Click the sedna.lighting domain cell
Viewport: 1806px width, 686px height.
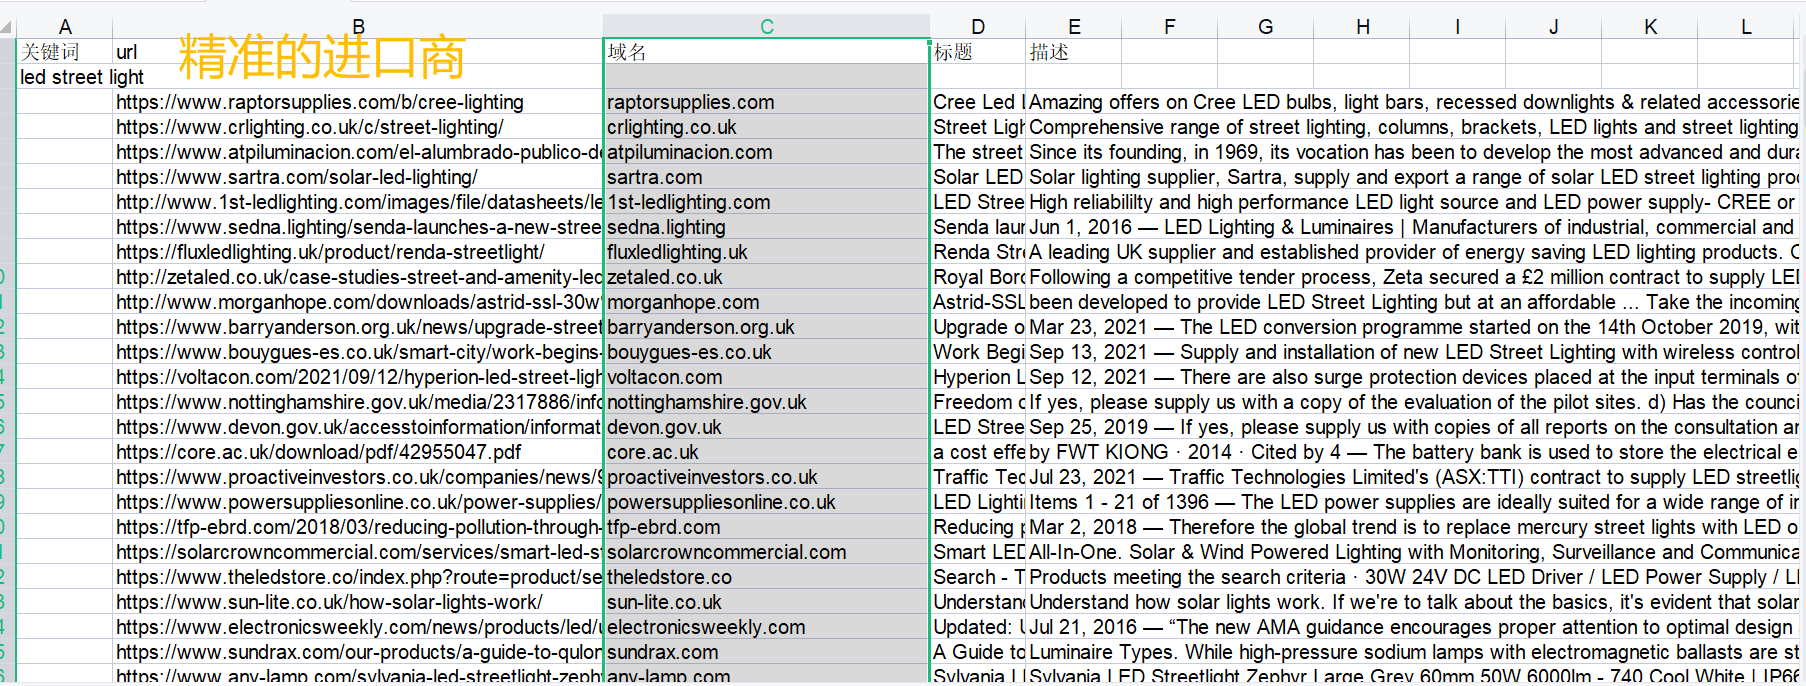point(767,227)
